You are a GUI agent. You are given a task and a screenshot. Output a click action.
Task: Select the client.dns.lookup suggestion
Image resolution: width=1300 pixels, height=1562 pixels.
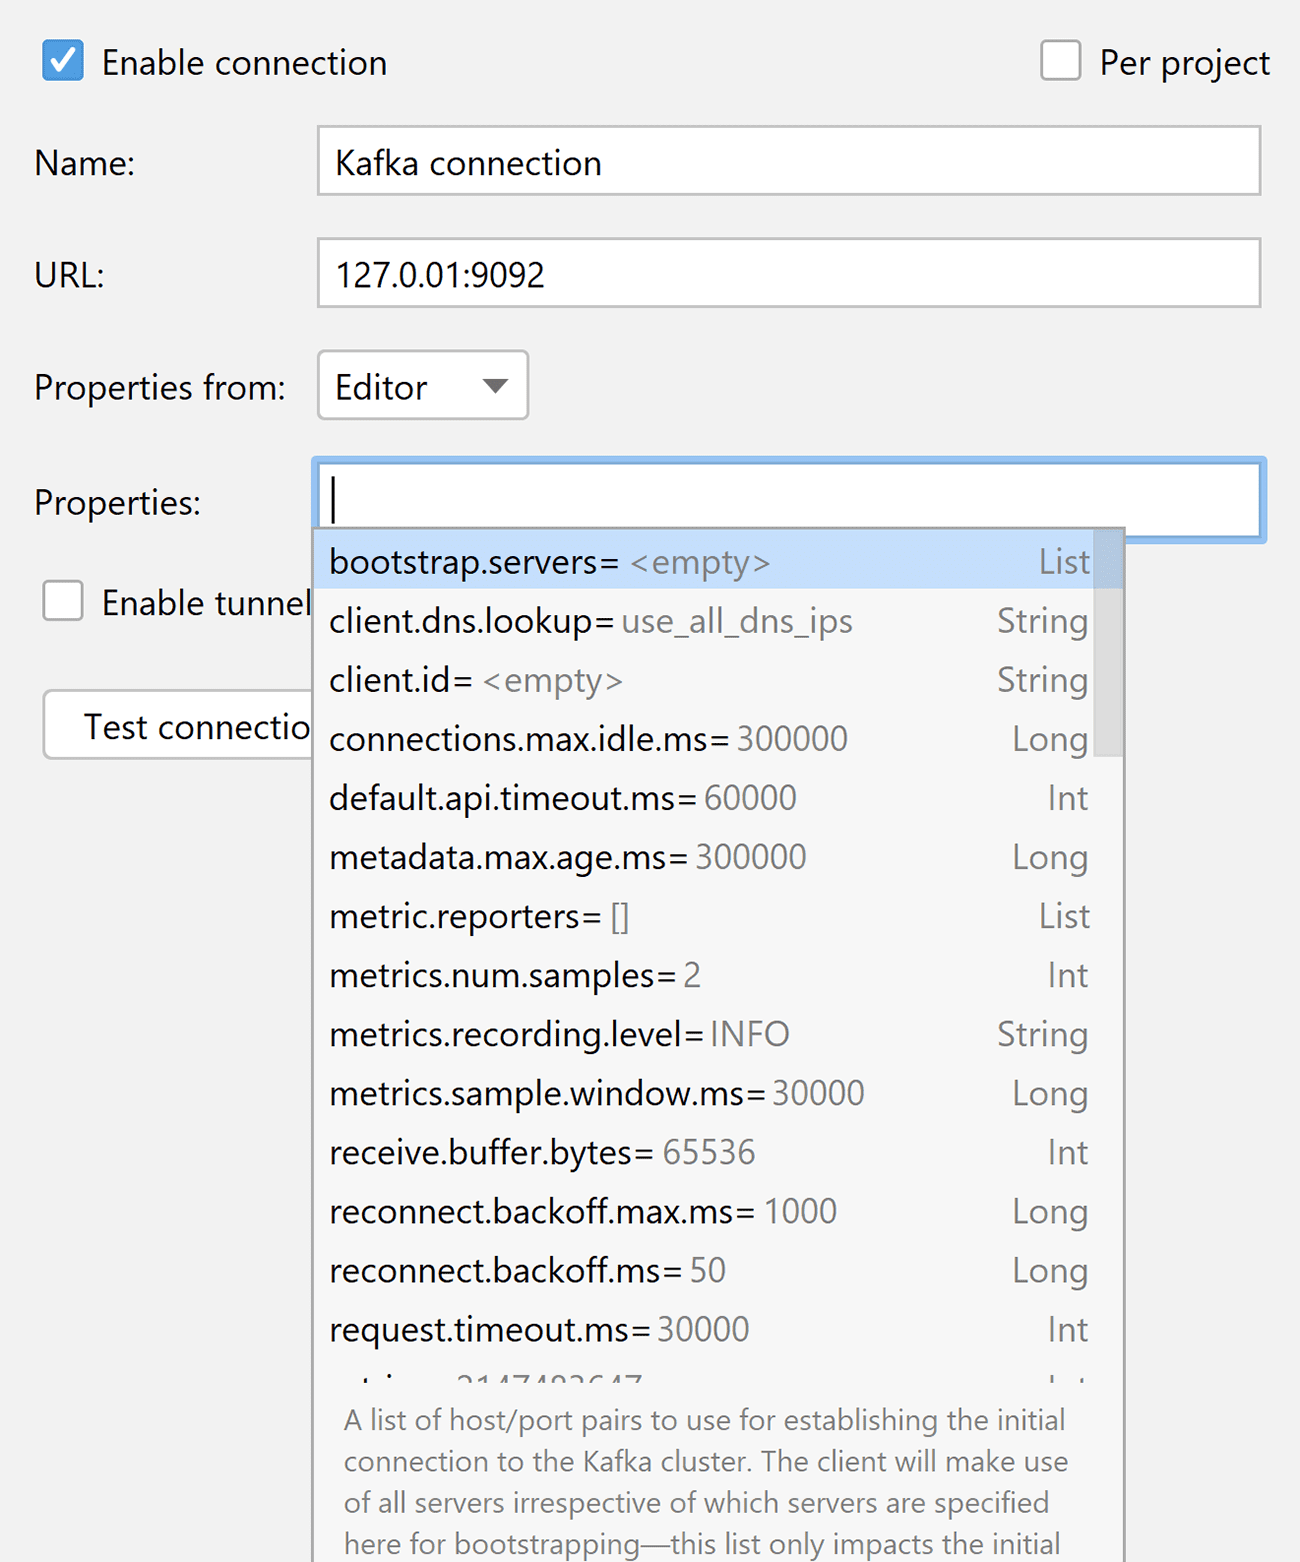pyautogui.click(x=703, y=621)
